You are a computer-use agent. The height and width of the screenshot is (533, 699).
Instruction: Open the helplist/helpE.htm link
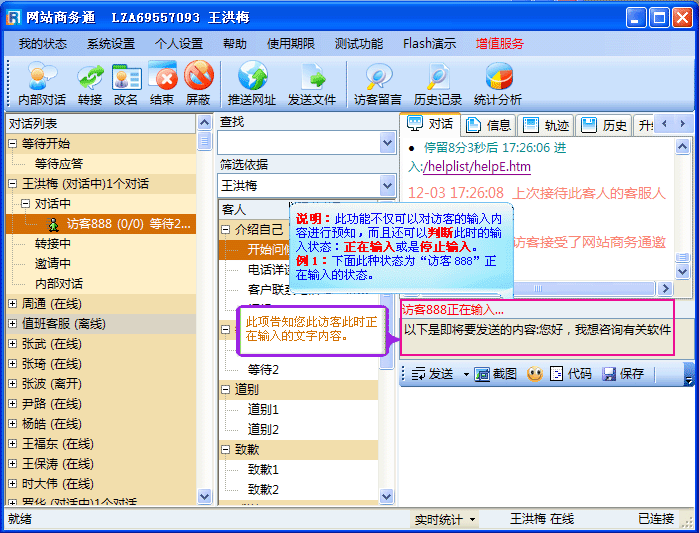coord(477,166)
